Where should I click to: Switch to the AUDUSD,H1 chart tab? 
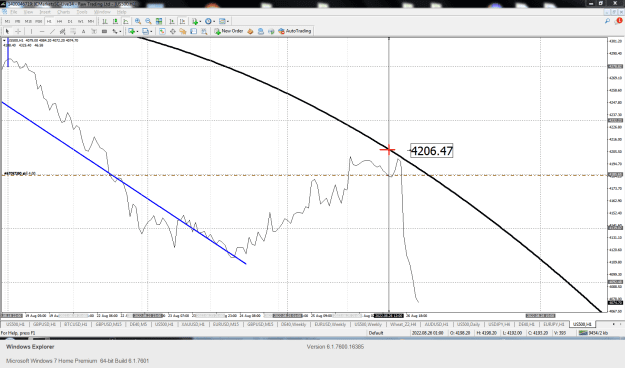pyautogui.click(x=436, y=325)
